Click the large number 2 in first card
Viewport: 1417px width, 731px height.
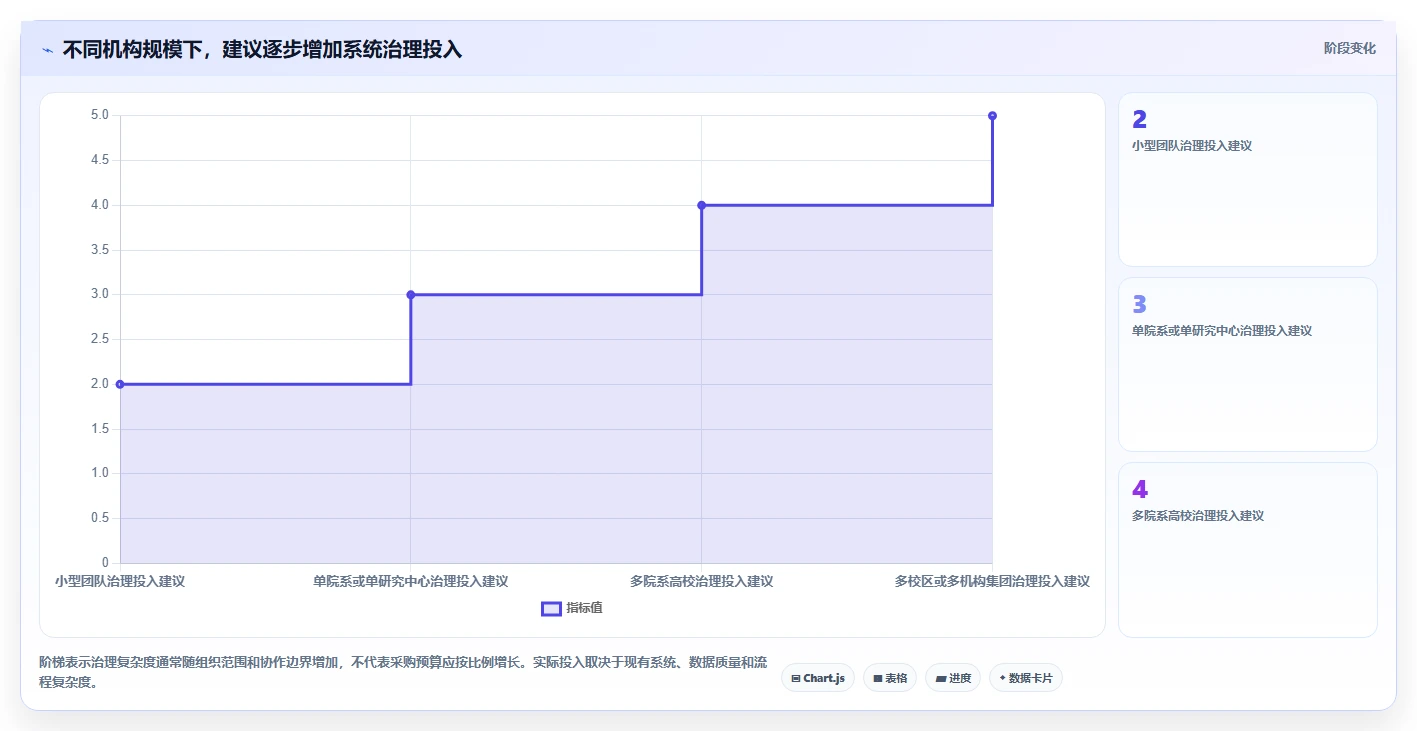1139,120
